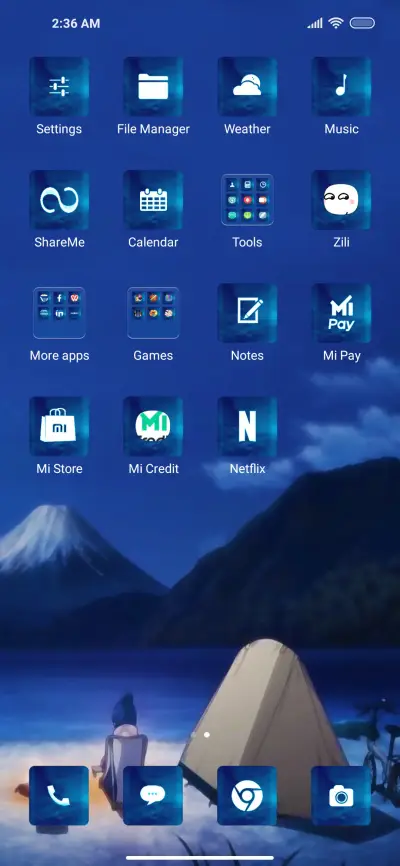The width and height of the screenshot is (400, 866).
Task: Expand the More apps folder
Action: 59,313
